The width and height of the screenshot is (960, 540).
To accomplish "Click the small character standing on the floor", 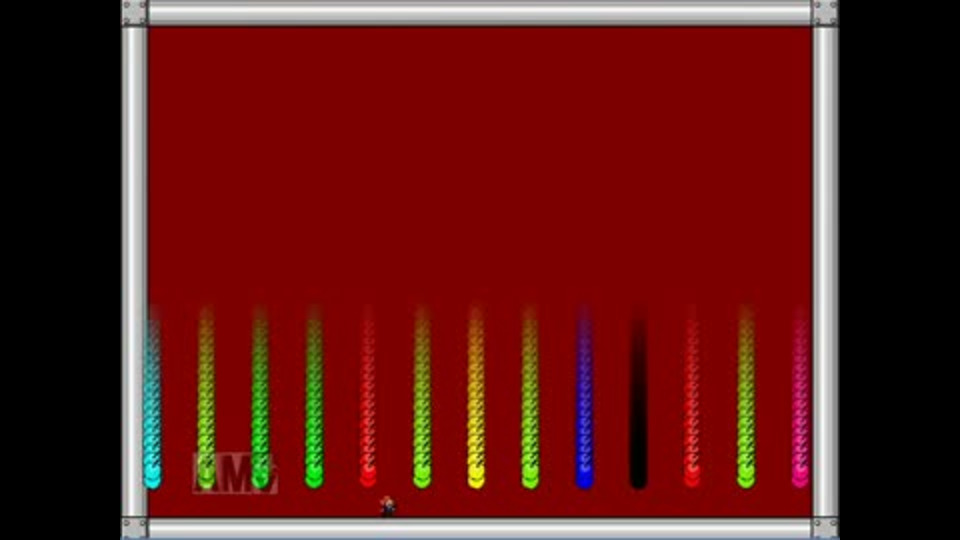I will 387,506.
